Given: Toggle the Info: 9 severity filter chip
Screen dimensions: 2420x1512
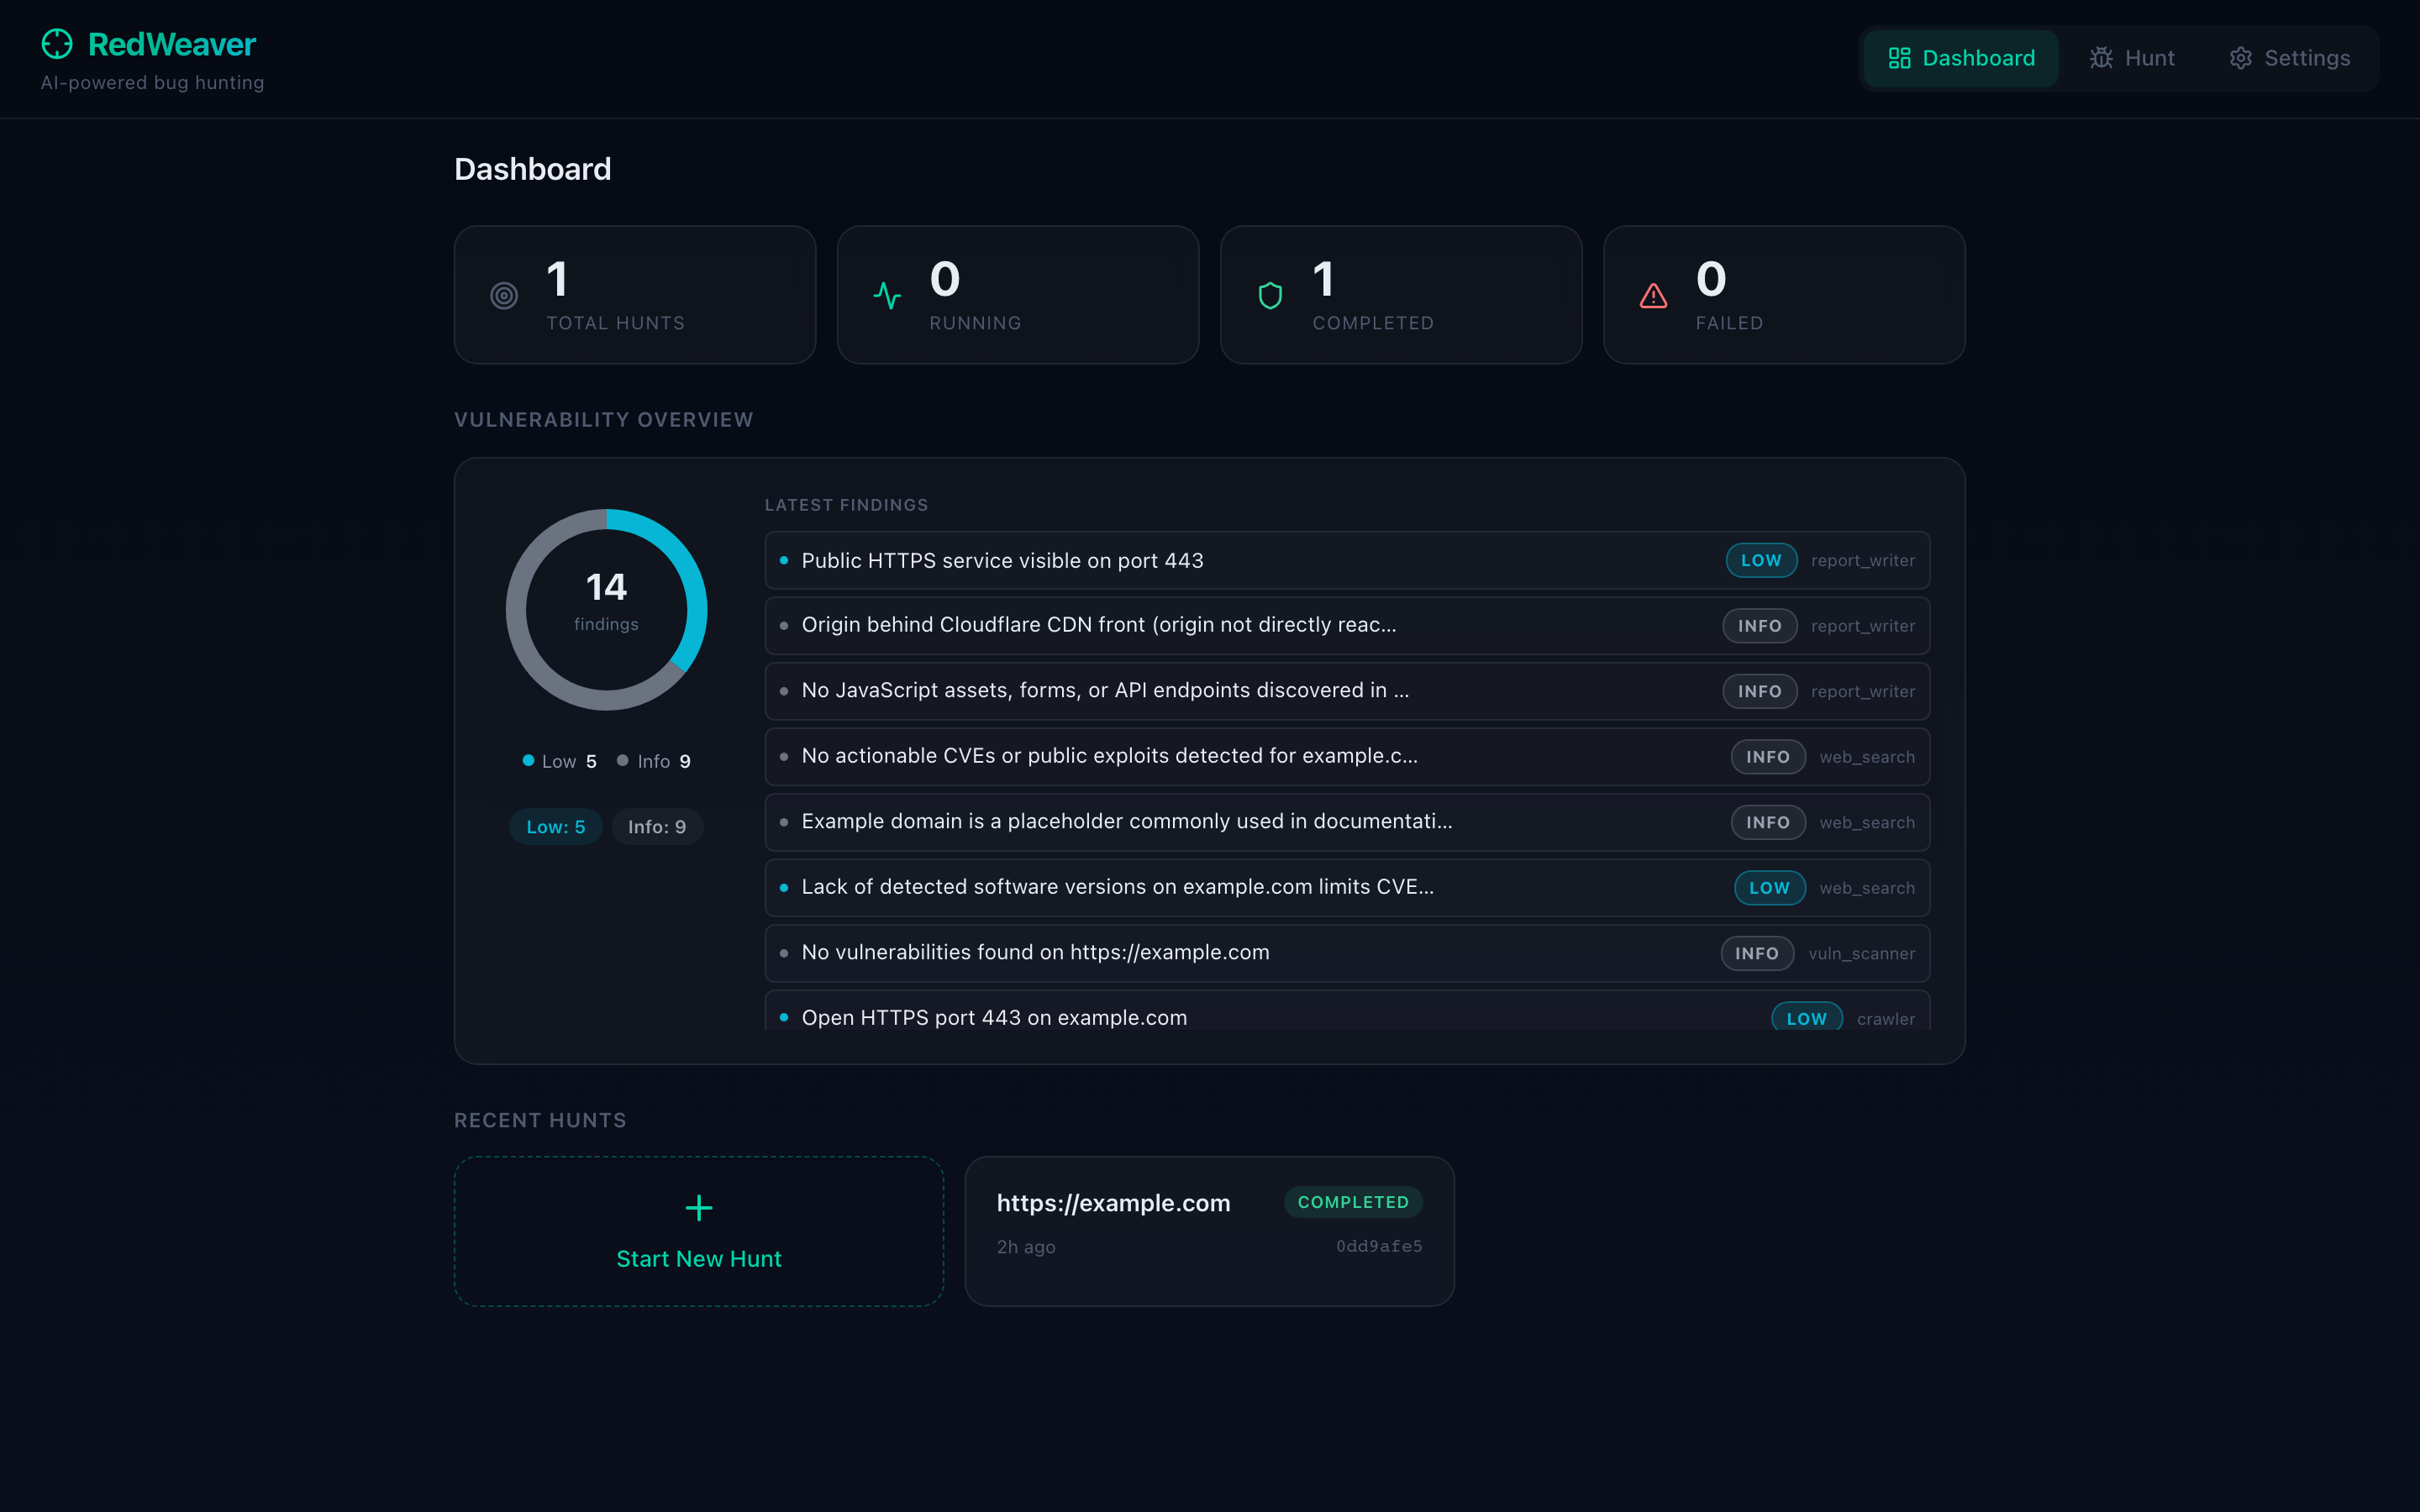Looking at the screenshot, I should (657, 826).
